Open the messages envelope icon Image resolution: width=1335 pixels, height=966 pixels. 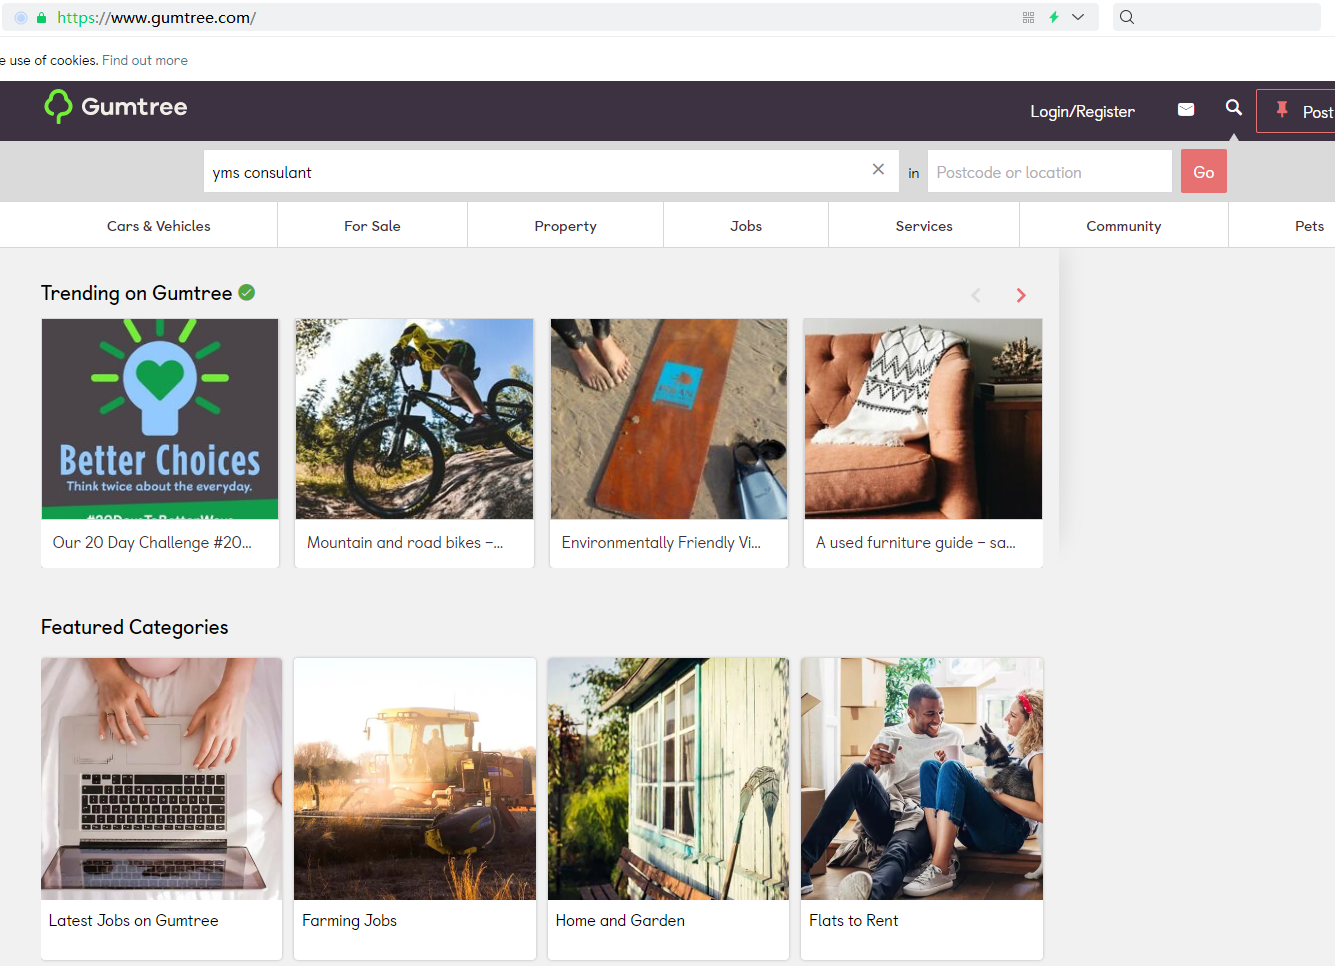tap(1186, 110)
